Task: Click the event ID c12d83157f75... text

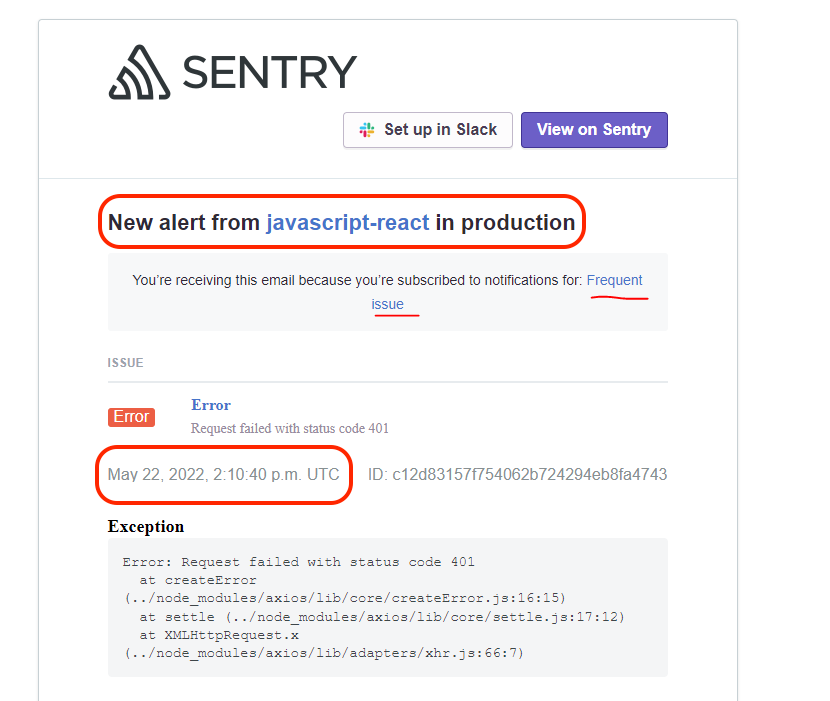Action: [517, 474]
